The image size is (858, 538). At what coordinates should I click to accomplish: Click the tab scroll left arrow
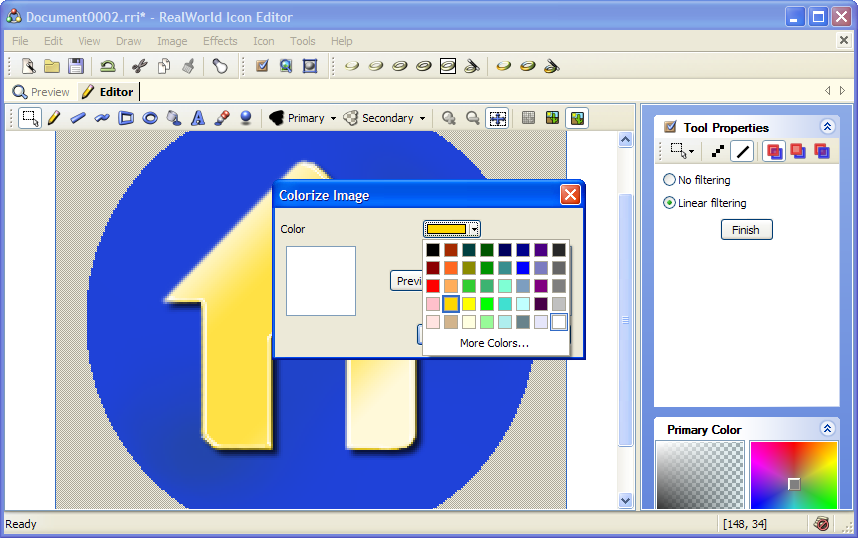pyautogui.click(x=827, y=91)
